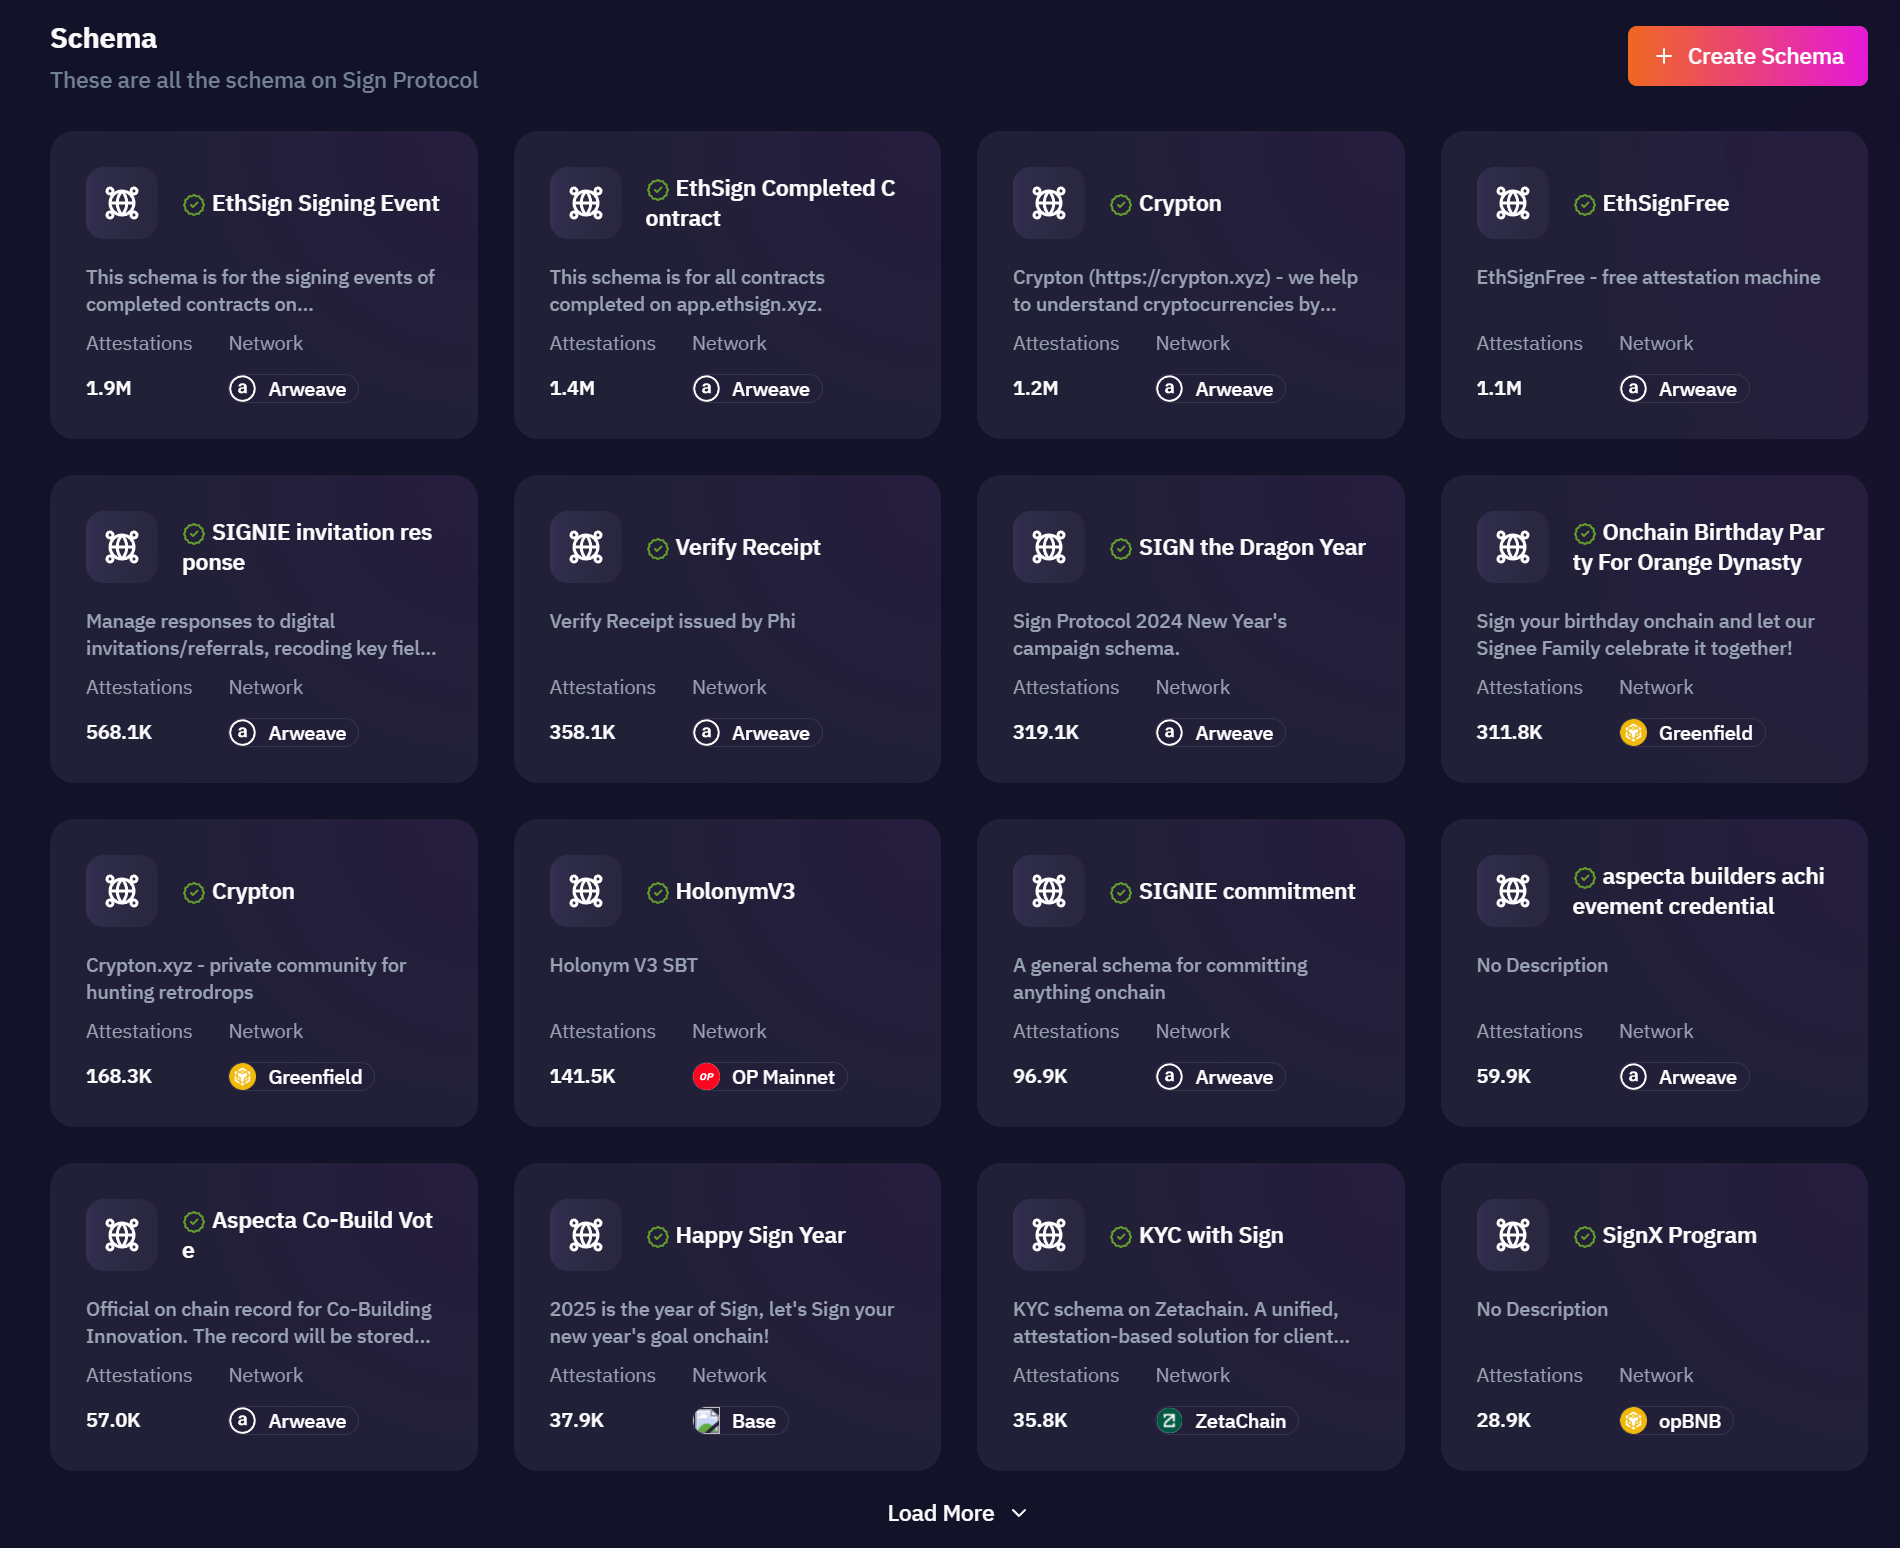Click the SIGN the Dragon Year schema icon
This screenshot has height=1548, width=1900.
(1049, 547)
